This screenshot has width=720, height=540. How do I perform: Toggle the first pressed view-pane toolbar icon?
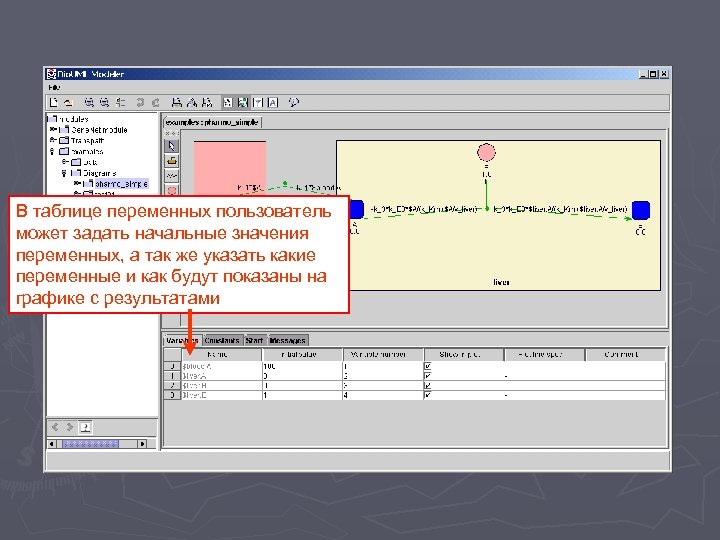(x=227, y=102)
